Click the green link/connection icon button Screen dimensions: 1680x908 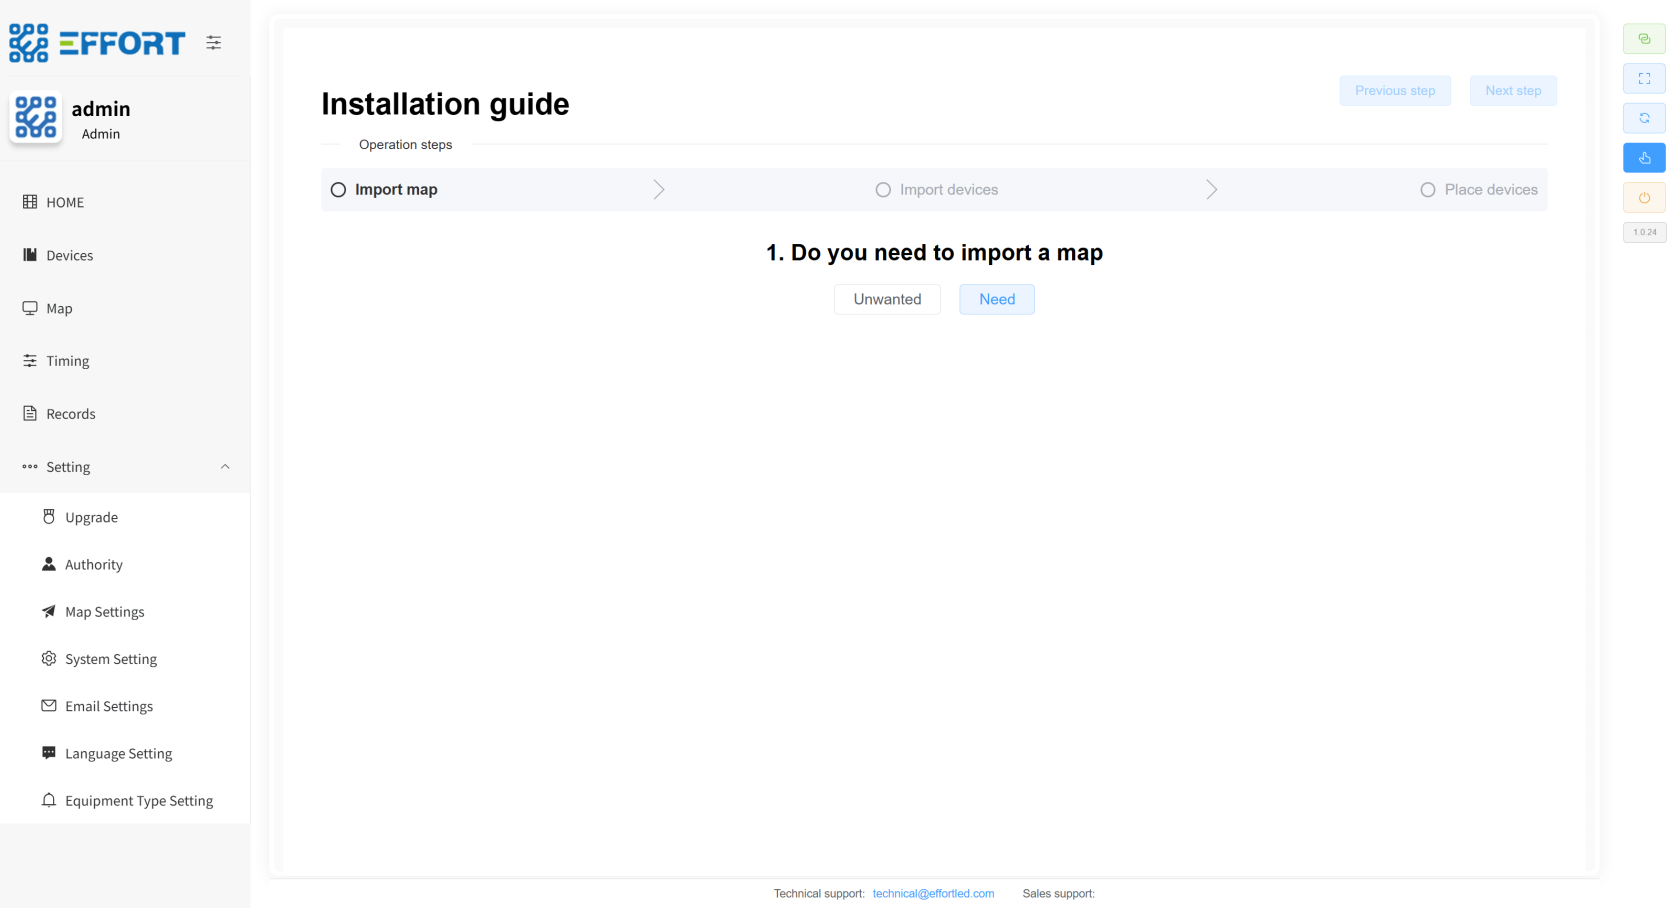1644,39
